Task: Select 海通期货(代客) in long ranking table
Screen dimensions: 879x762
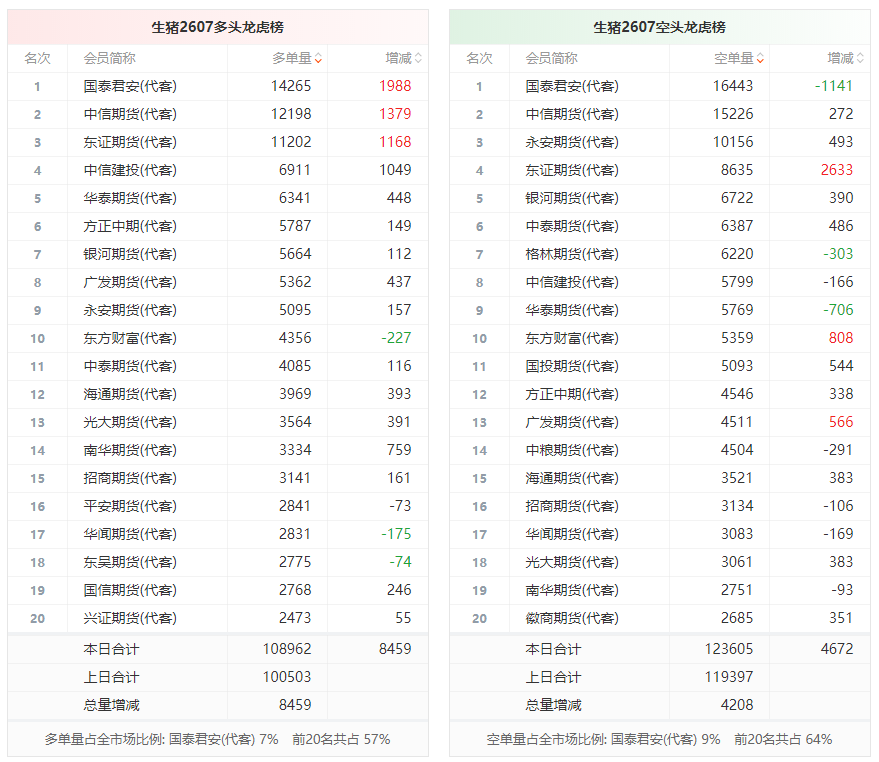Action: point(130,394)
